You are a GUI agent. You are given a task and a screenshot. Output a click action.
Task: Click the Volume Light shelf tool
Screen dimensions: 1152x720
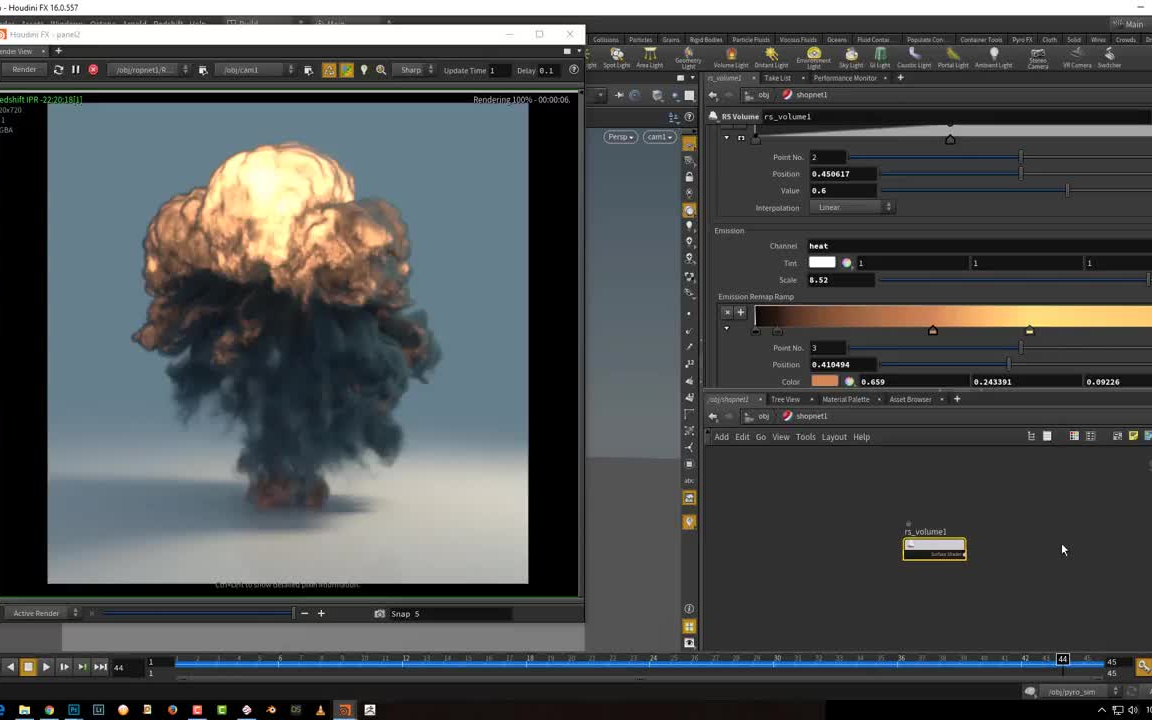click(730, 58)
